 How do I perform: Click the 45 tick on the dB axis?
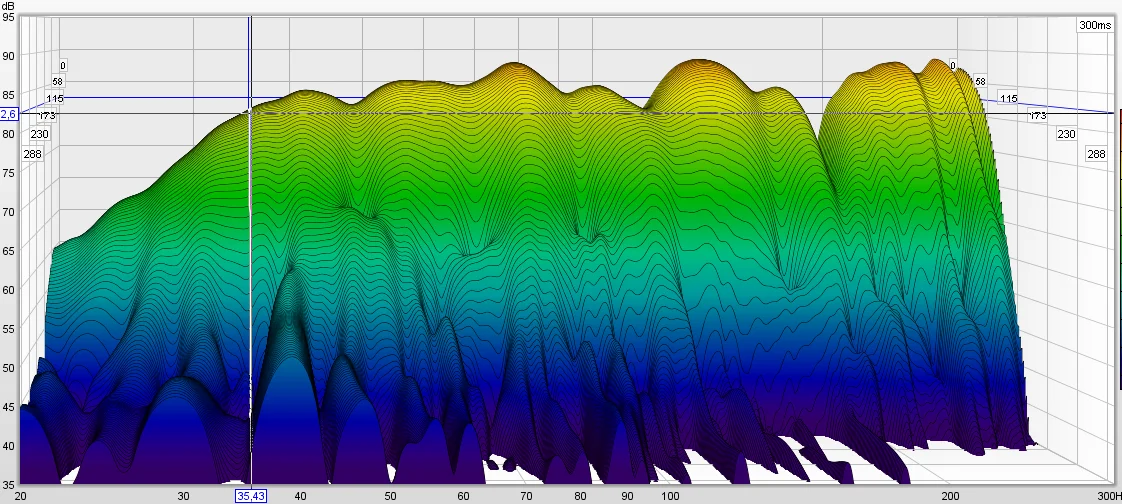pos(9,407)
